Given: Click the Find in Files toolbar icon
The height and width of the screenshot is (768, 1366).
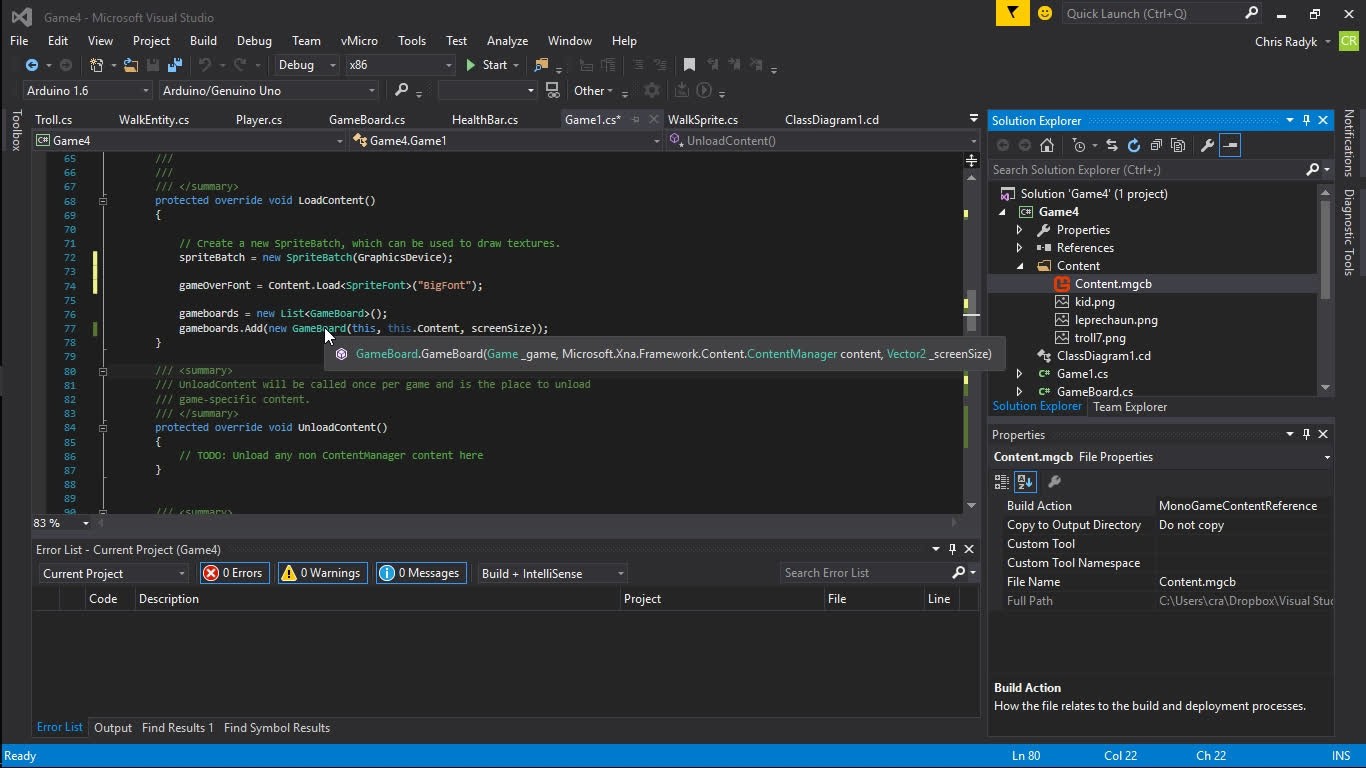Looking at the screenshot, I should point(541,65).
